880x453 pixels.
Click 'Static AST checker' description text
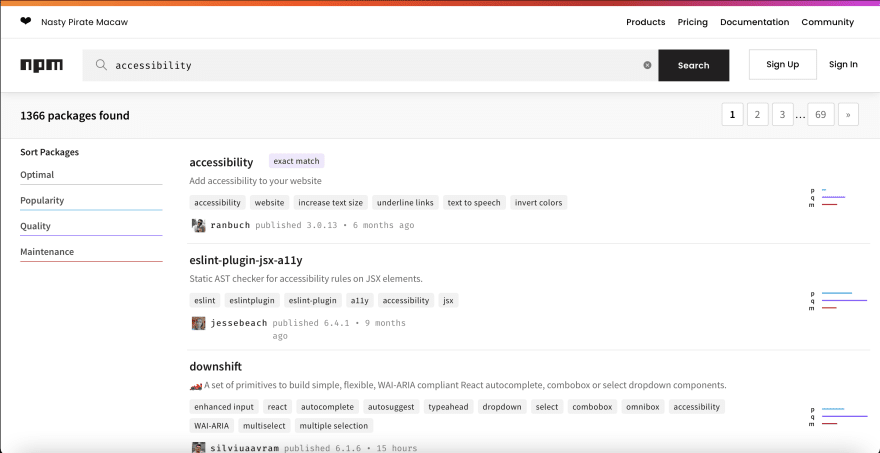click(306, 279)
